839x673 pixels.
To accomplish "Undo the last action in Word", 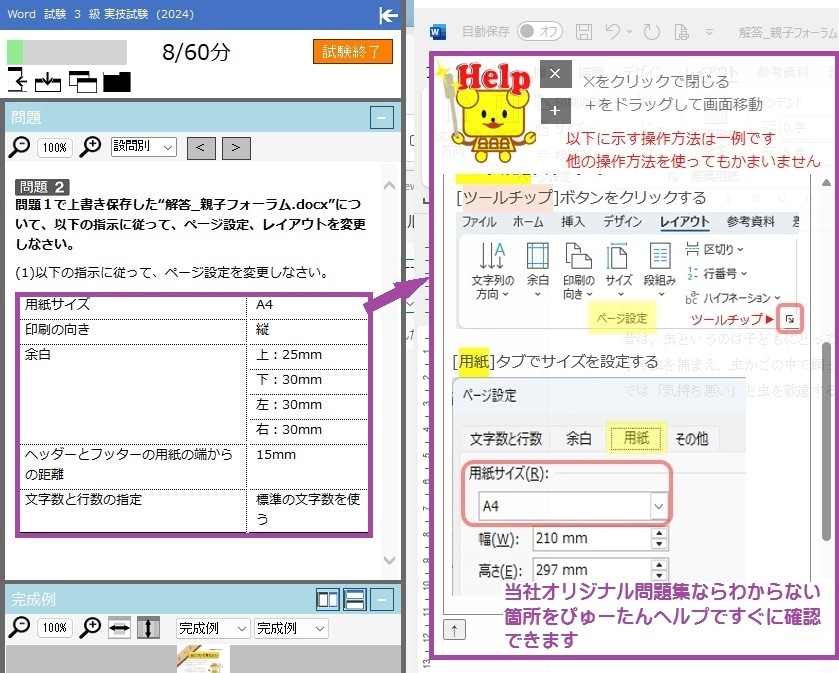I will [x=613, y=32].
